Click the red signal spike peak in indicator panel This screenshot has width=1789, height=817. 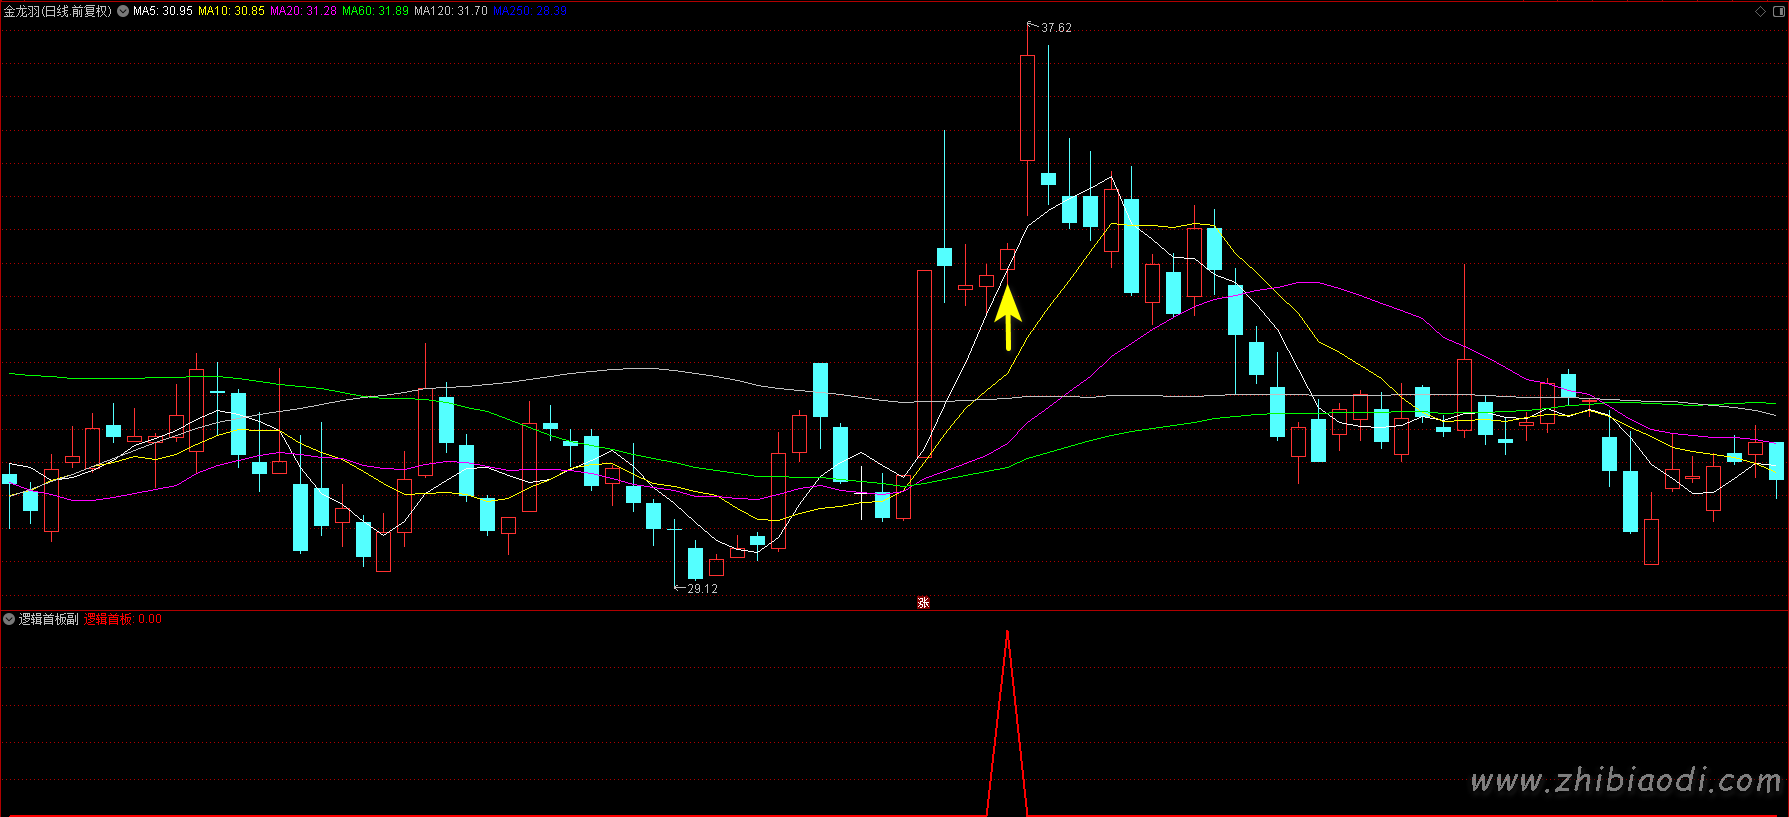pos(1007,632)
